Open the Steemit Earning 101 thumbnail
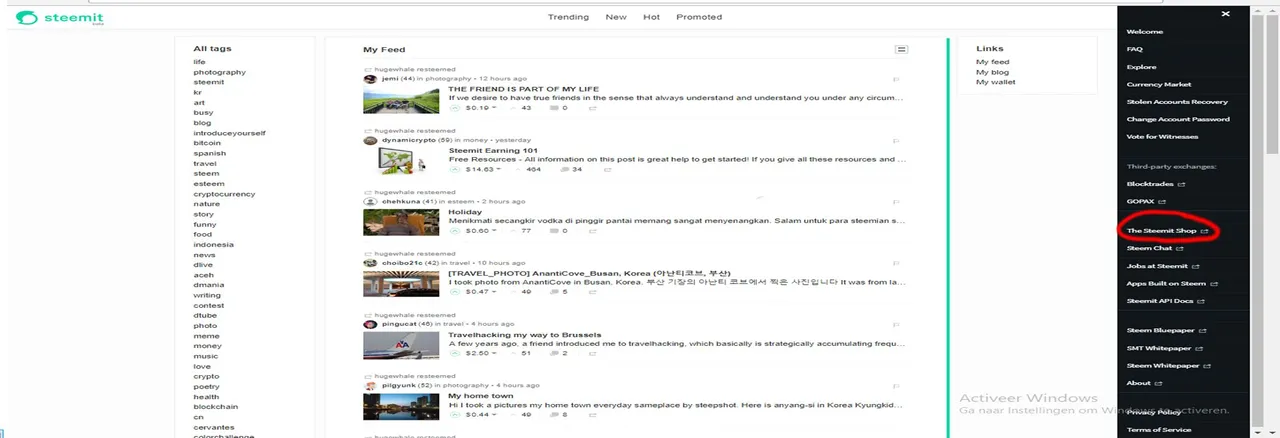This screenshot has height=438, width=1280. point(401,161)
